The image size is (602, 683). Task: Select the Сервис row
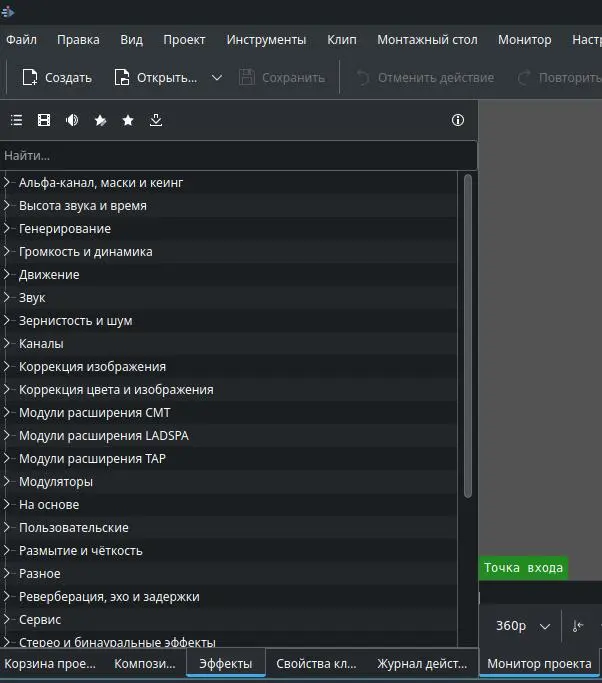(229, 619)
